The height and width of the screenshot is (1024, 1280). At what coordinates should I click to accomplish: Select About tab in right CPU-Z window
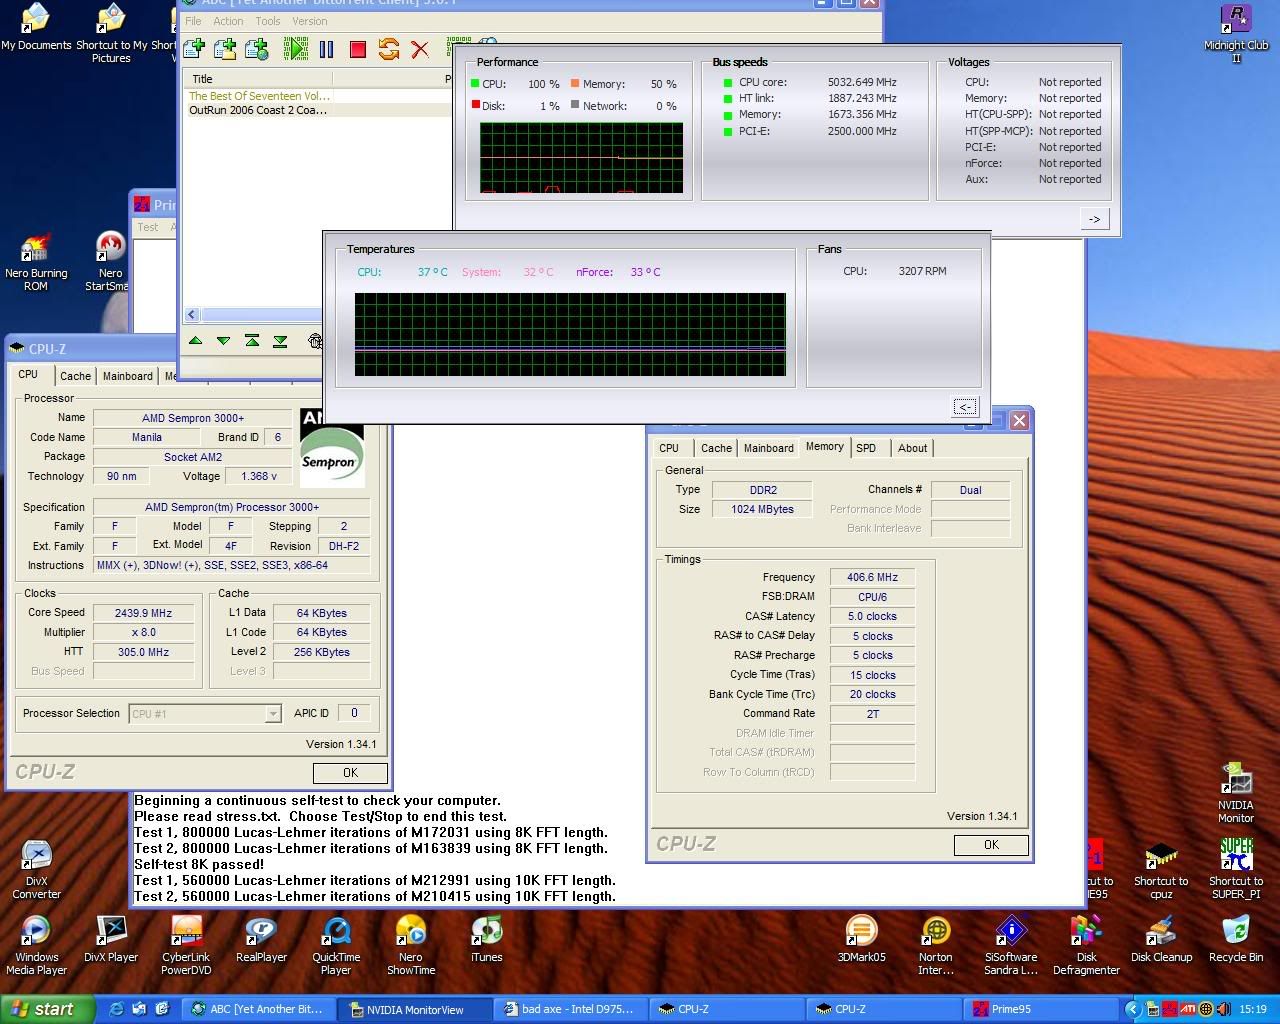[912, 448]
